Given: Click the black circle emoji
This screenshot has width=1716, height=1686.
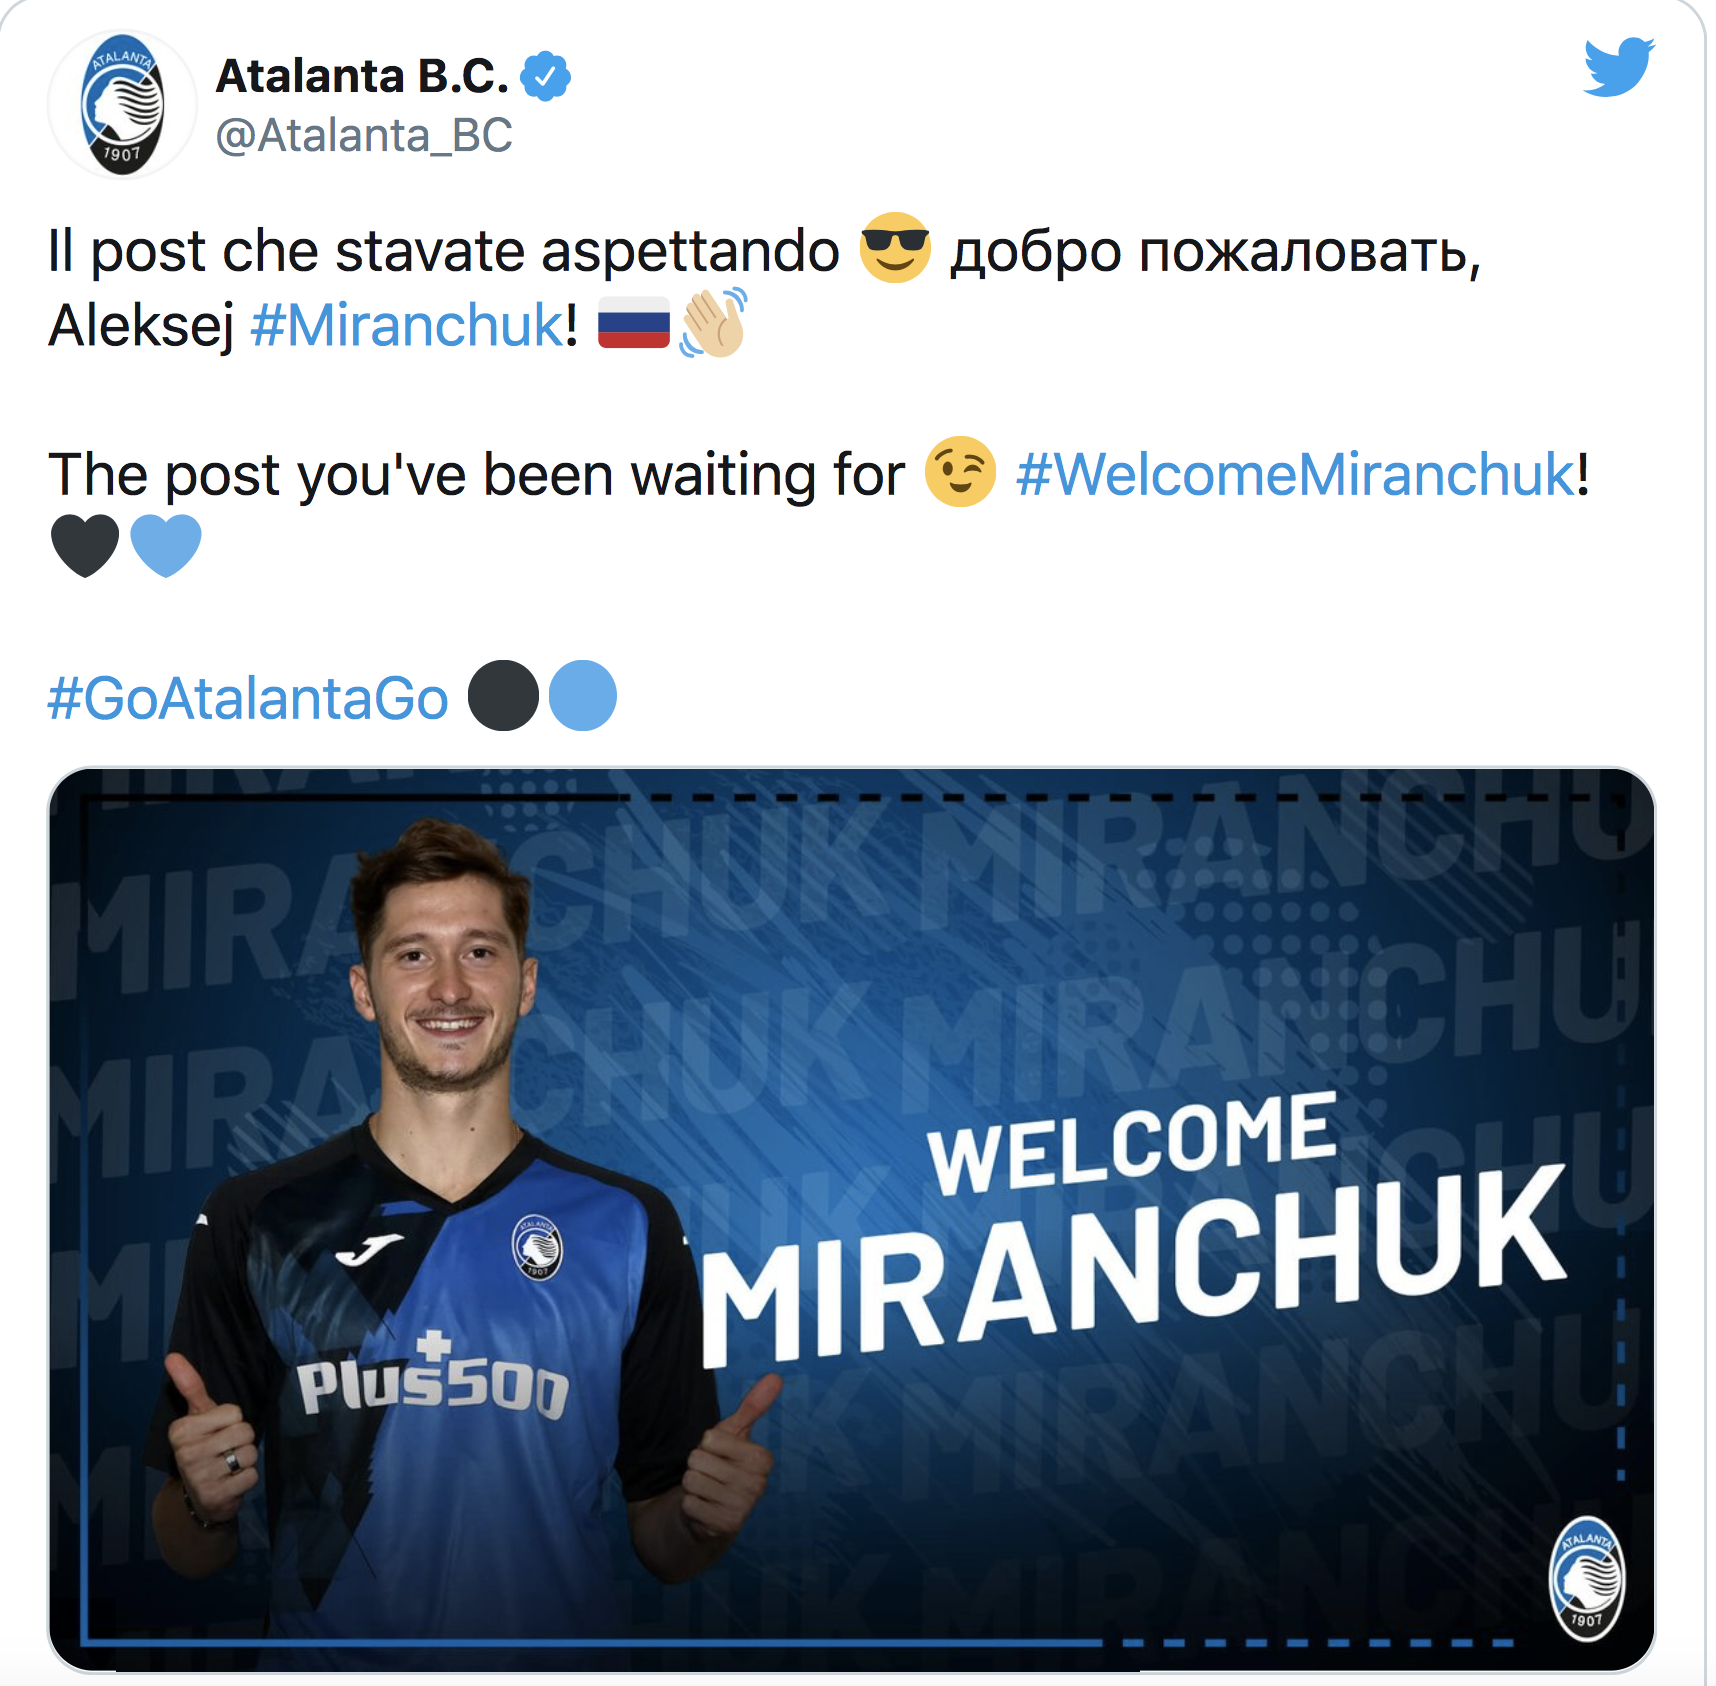Looking at the screenshot, I should click(503, 696).
